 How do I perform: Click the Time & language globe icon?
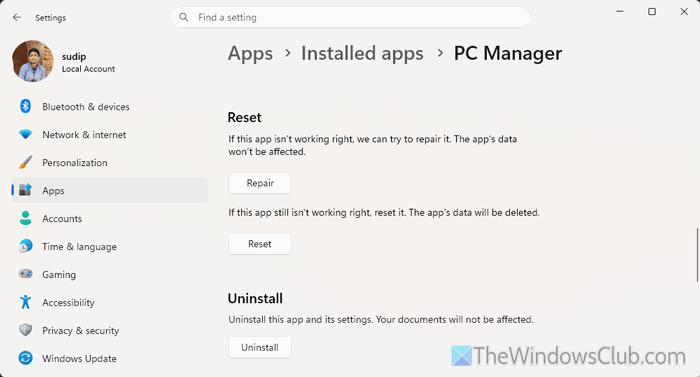pyautogui.click(x=25, y=247)
